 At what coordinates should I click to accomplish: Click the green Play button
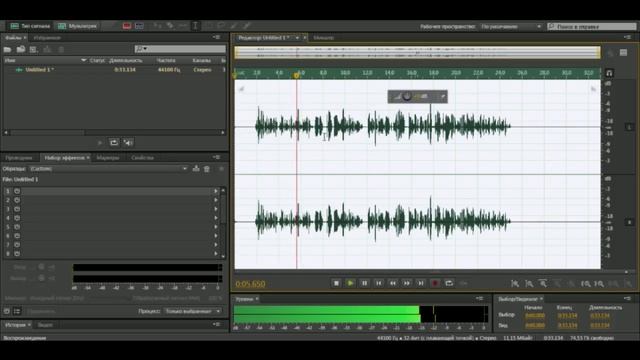(350, 283)
